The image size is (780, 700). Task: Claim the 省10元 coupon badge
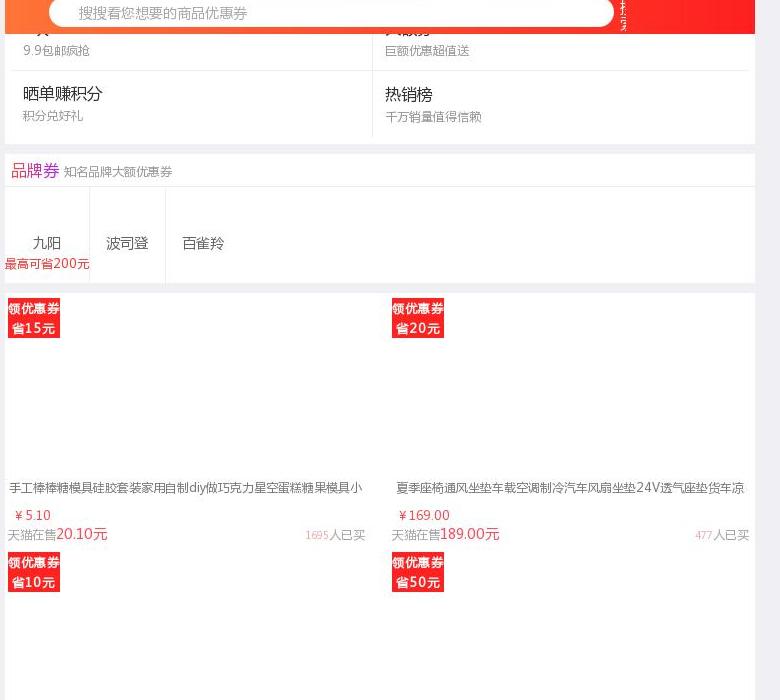(34, 572)
